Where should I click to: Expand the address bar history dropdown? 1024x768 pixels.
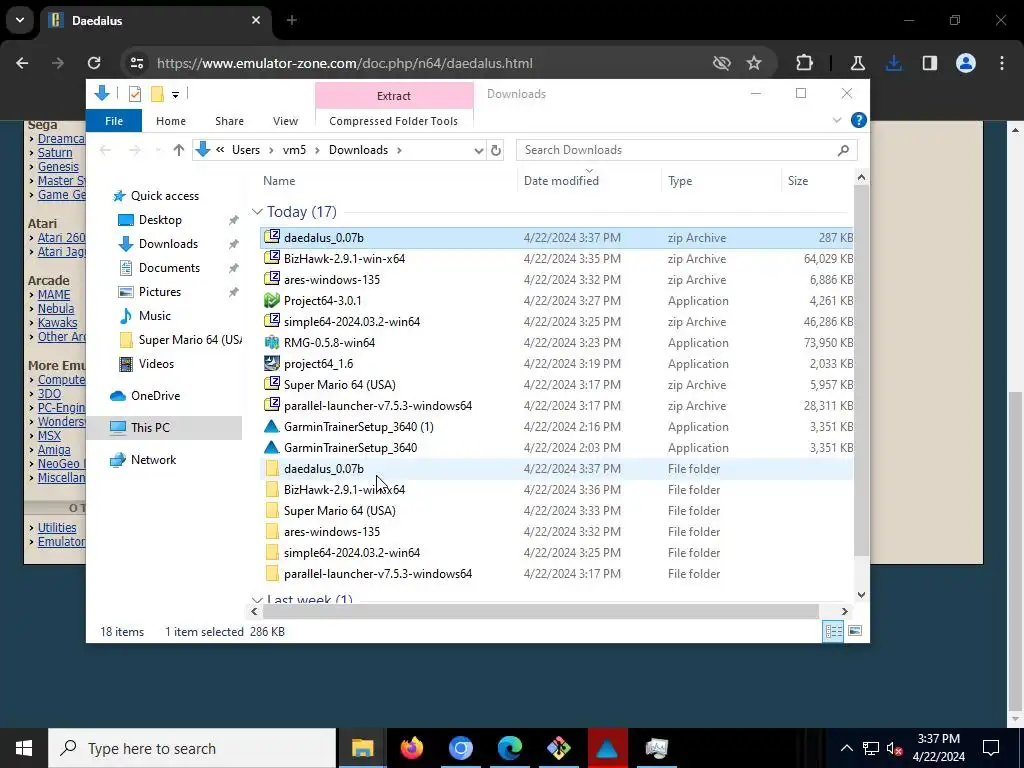[x=479, y=150]
